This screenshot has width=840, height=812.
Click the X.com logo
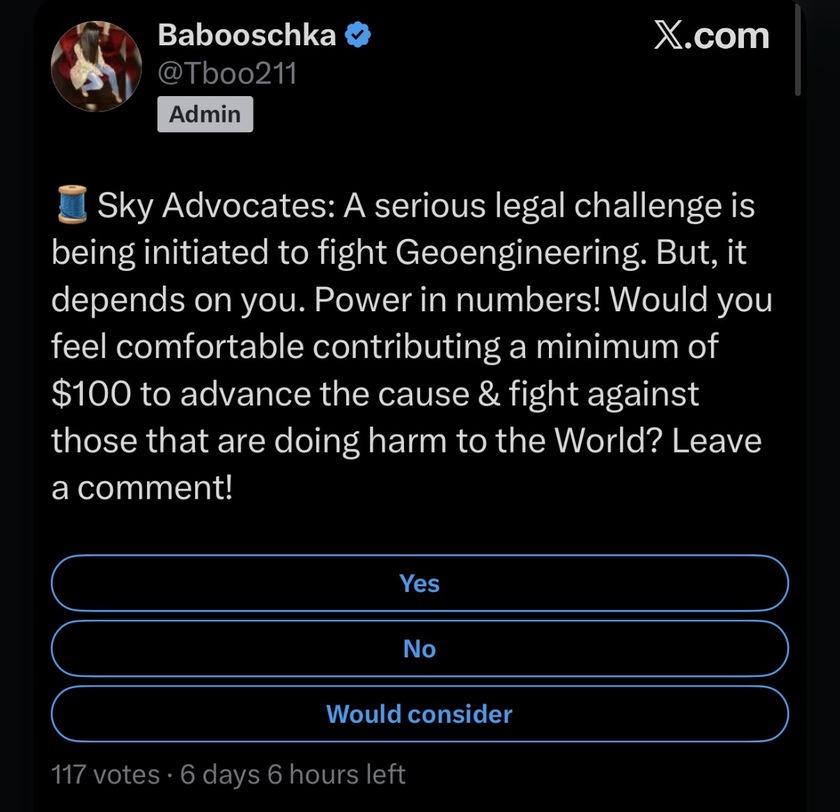pos(711,36)
